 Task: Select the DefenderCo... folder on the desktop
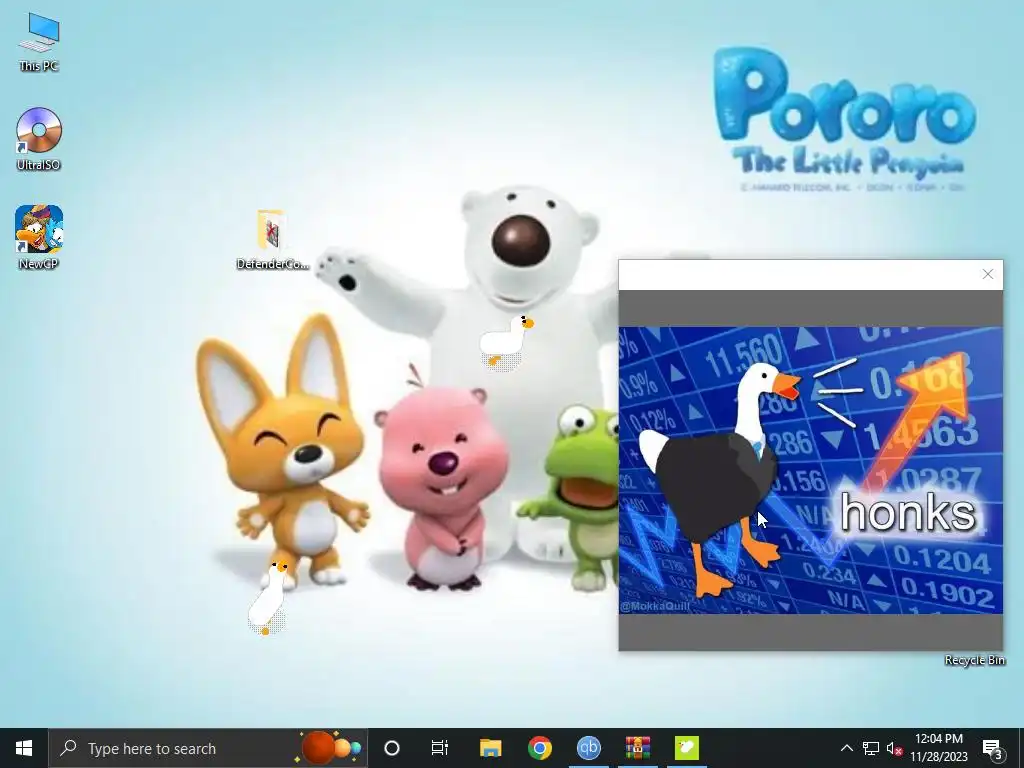point(272,239)
